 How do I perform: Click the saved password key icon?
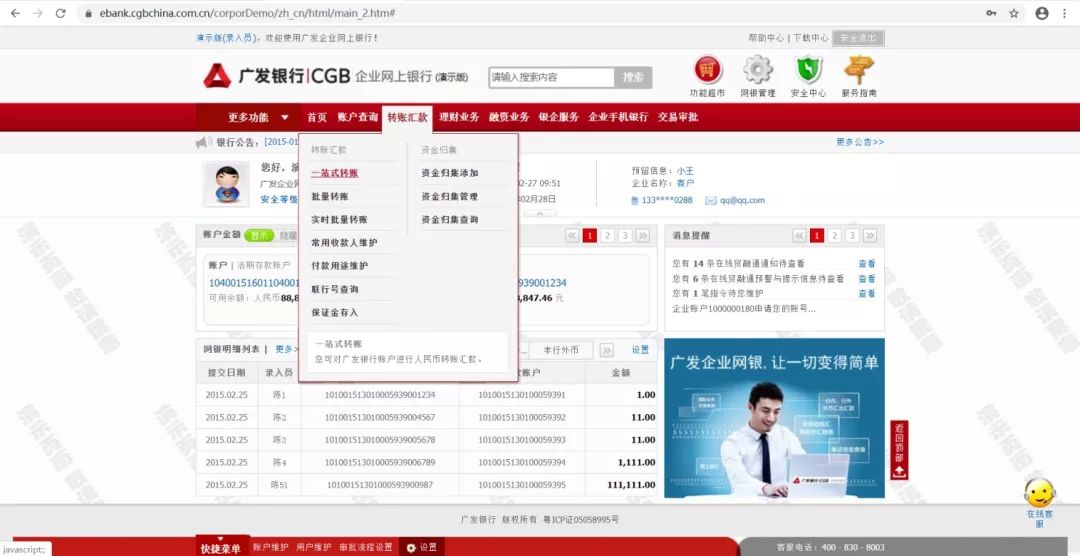991,13
